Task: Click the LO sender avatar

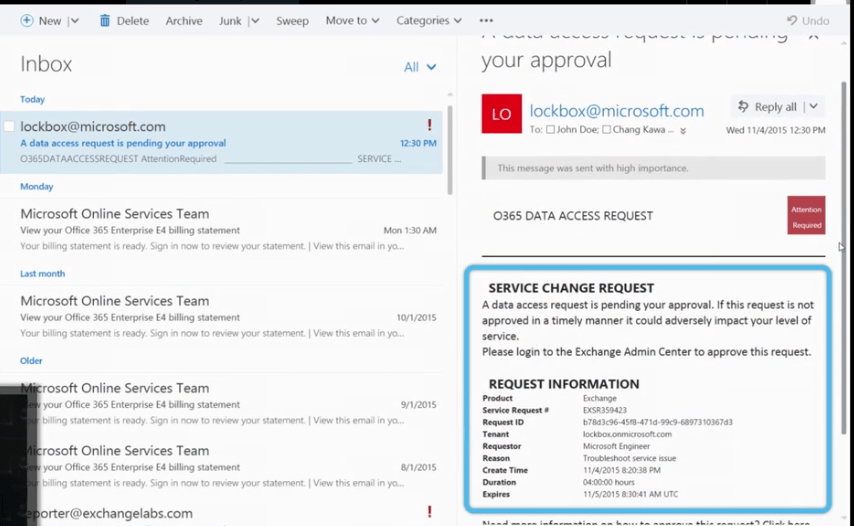Action: (501, 114)
